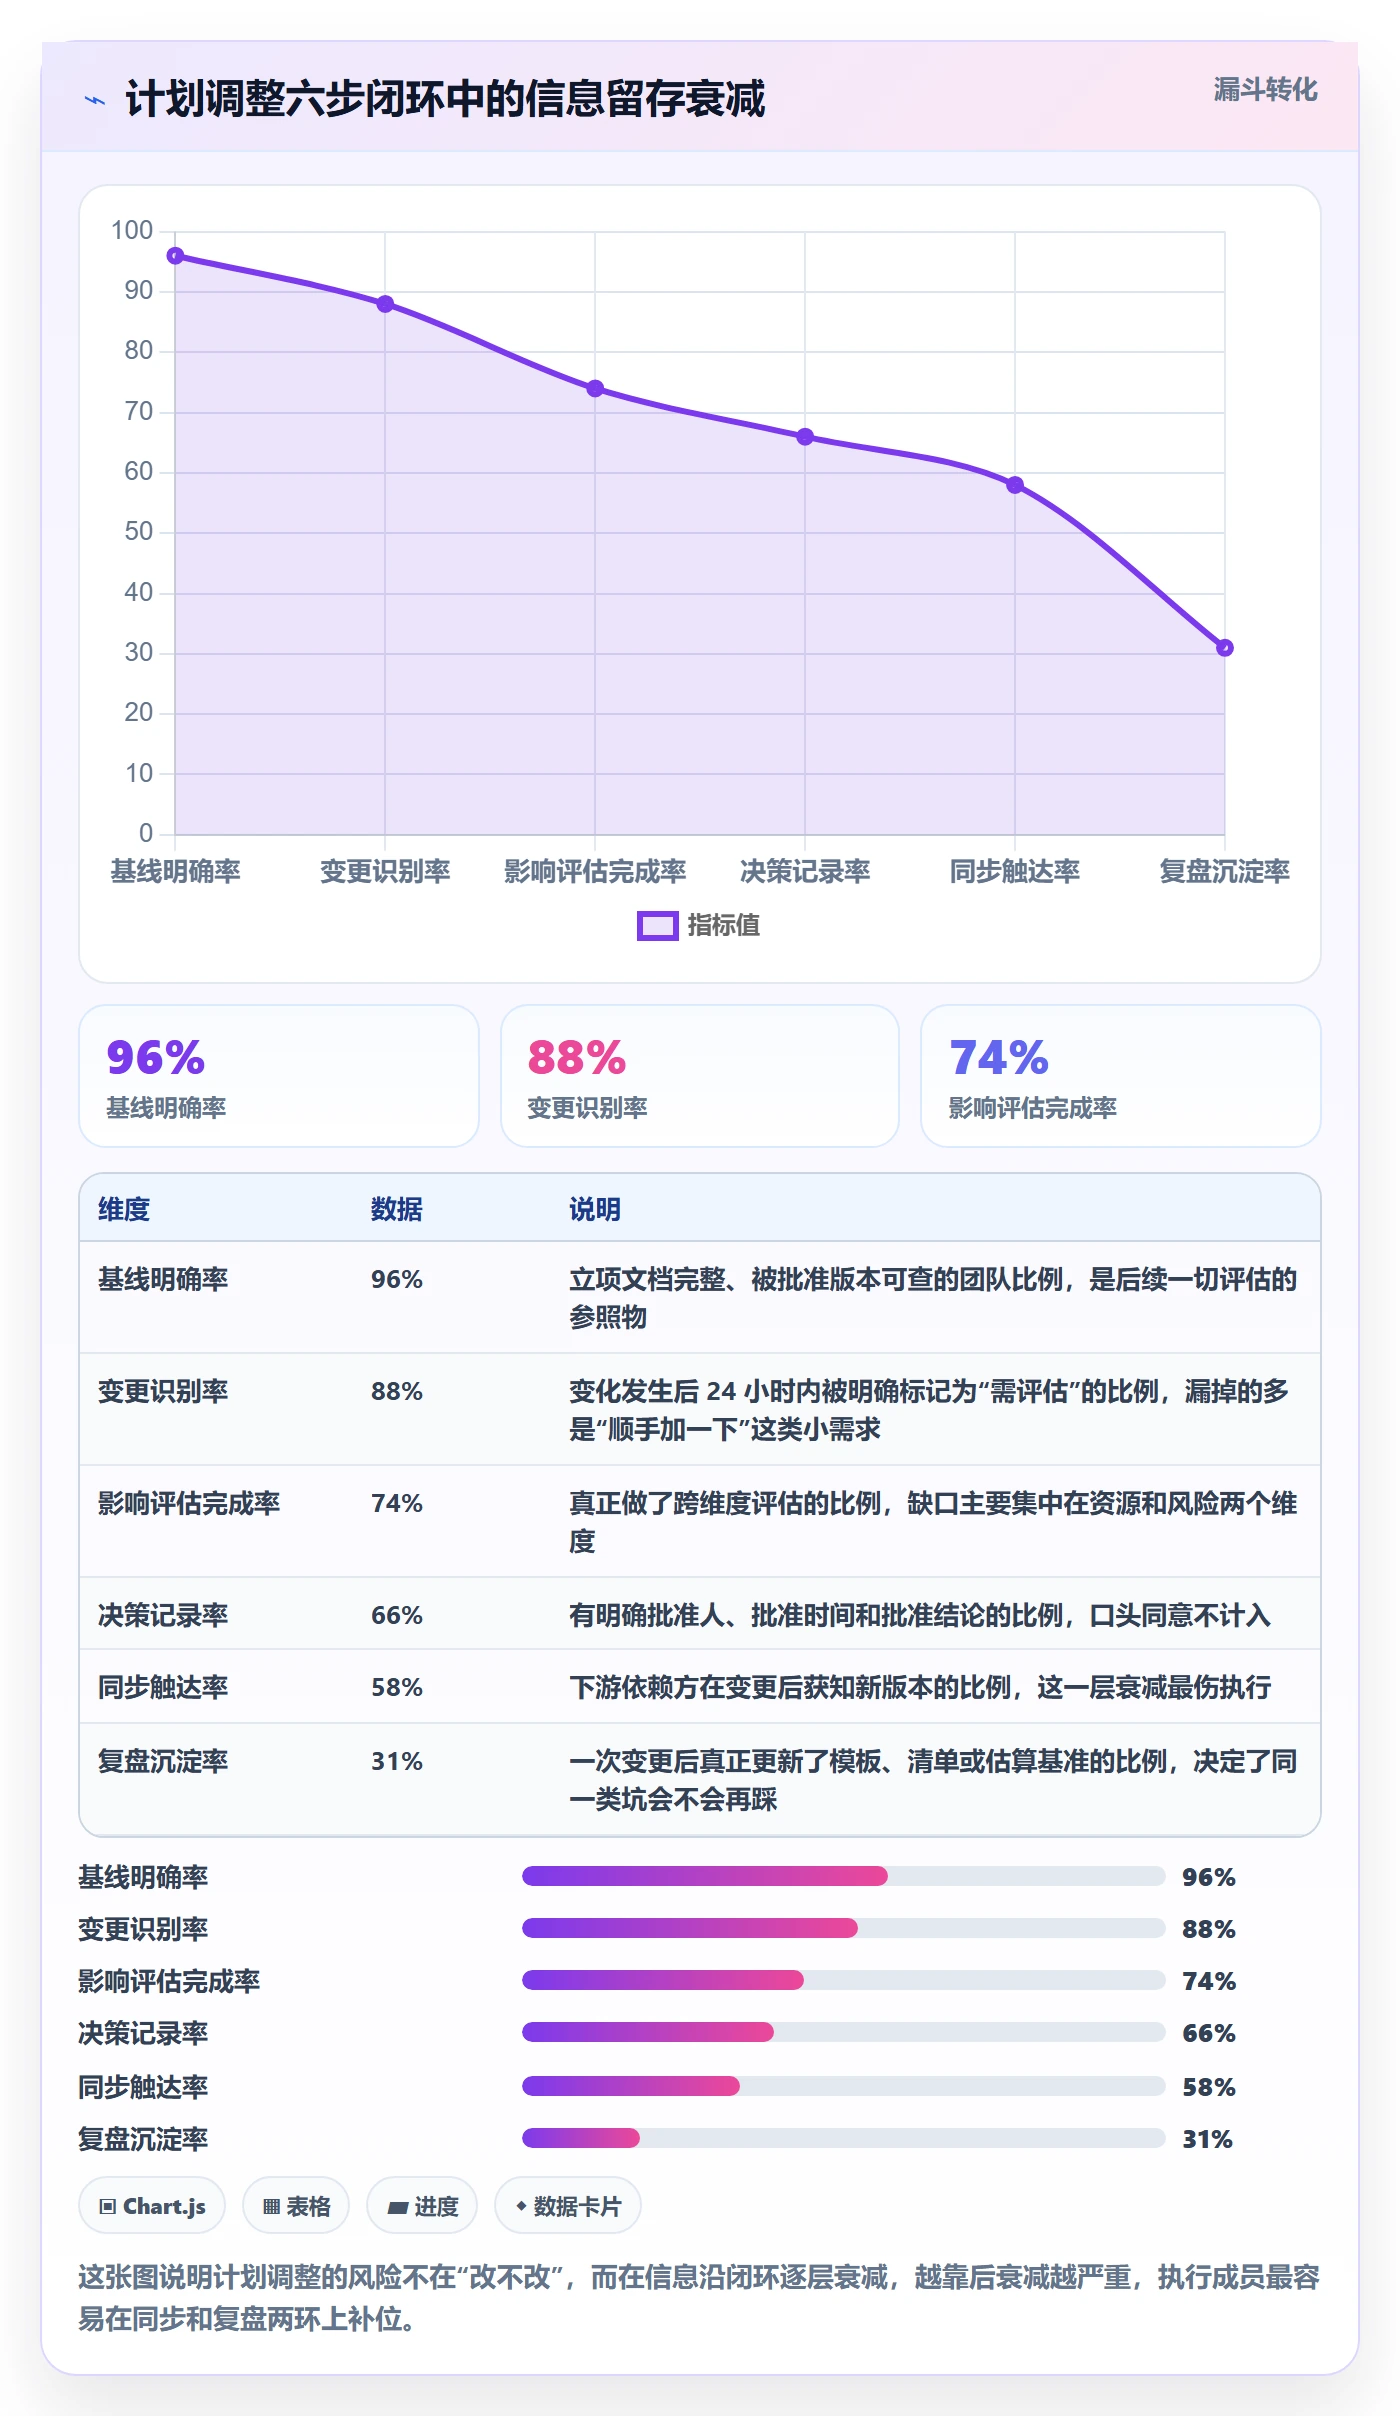This screenshot has height=2416, width=1400.
Task: Click the lightning icon beside the title
Action: click(95, 100)
